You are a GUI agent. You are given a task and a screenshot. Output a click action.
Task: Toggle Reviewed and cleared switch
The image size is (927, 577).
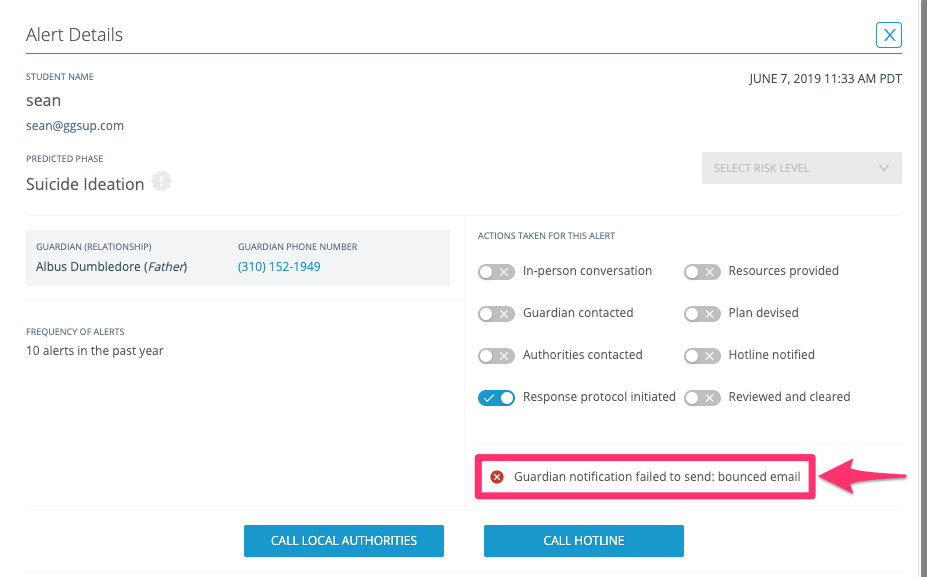click(x=702, y=398)
